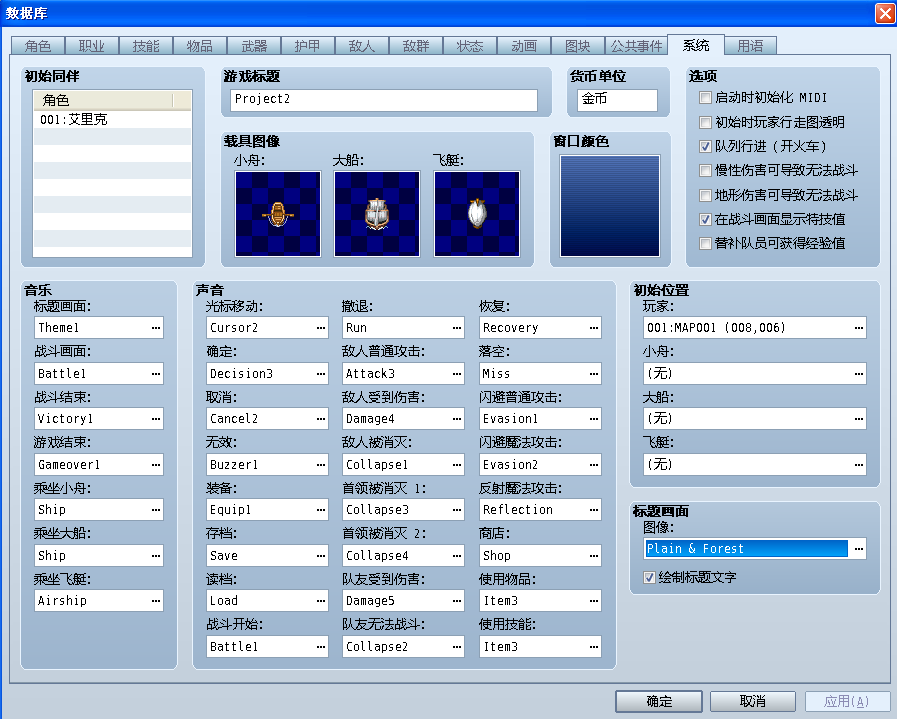The image size is (897, 719).
Task: Browse the Airship riding music
Action: (156, 601)
